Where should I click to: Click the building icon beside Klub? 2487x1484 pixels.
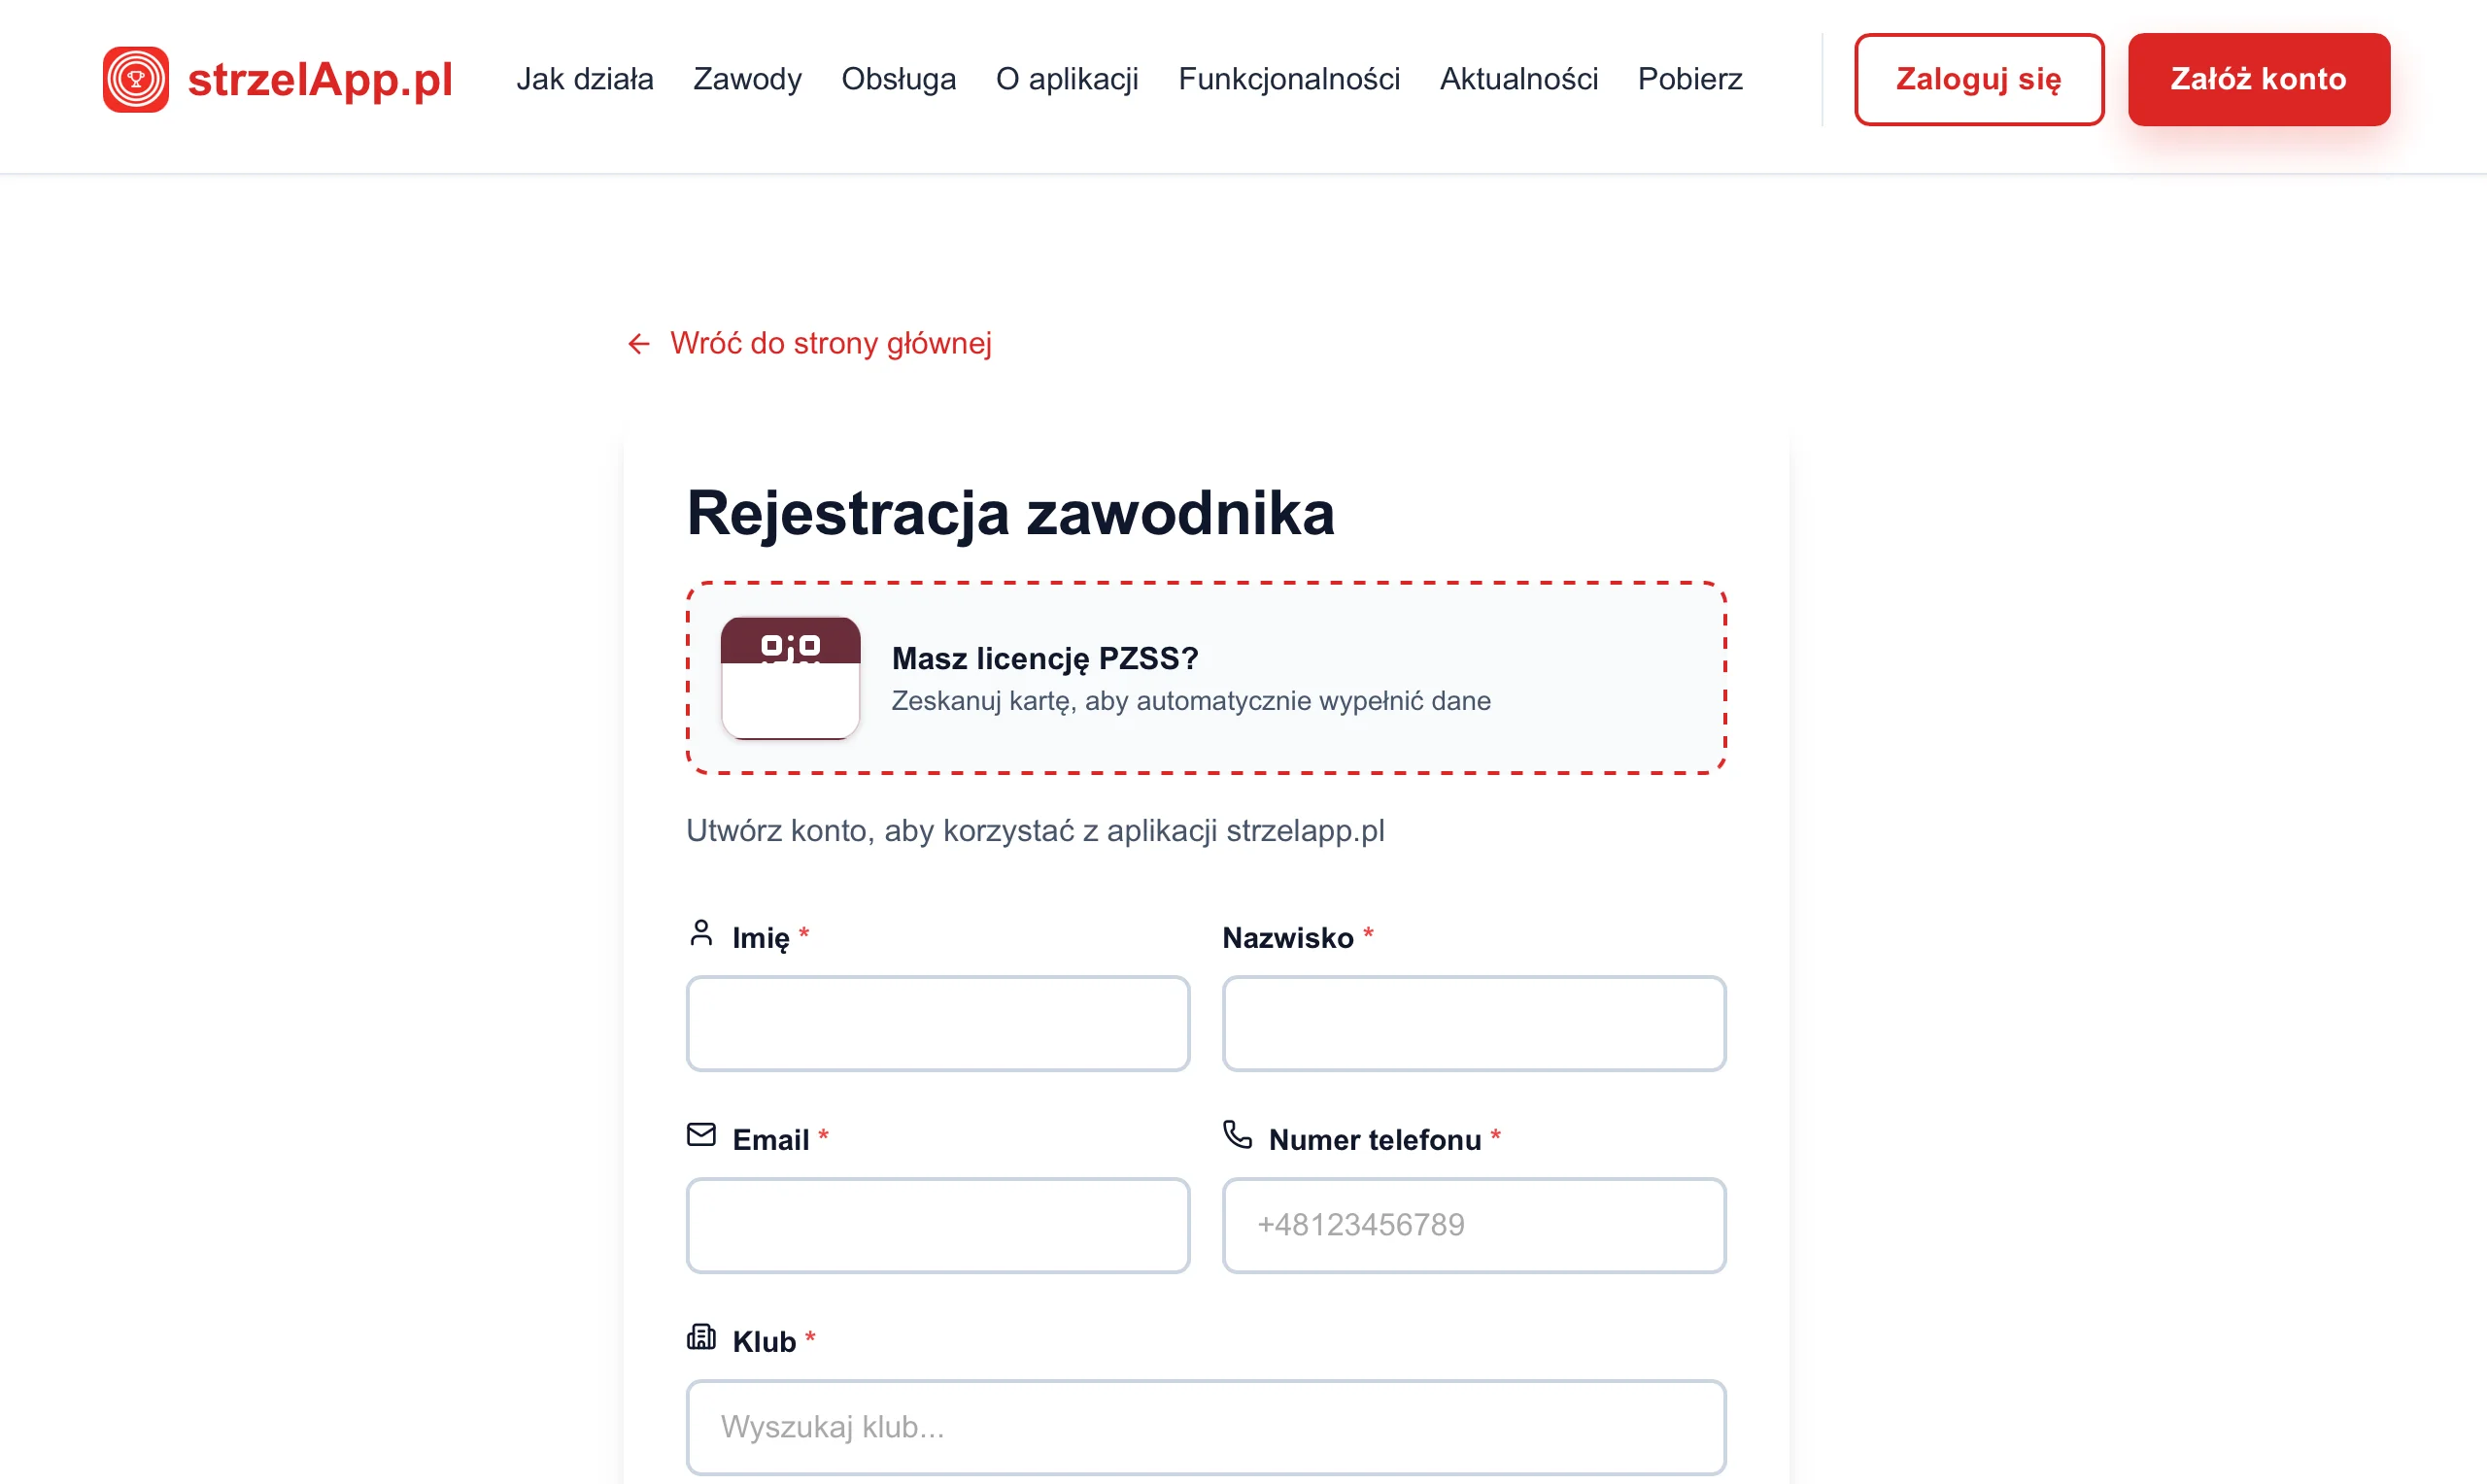[702, 1337]
